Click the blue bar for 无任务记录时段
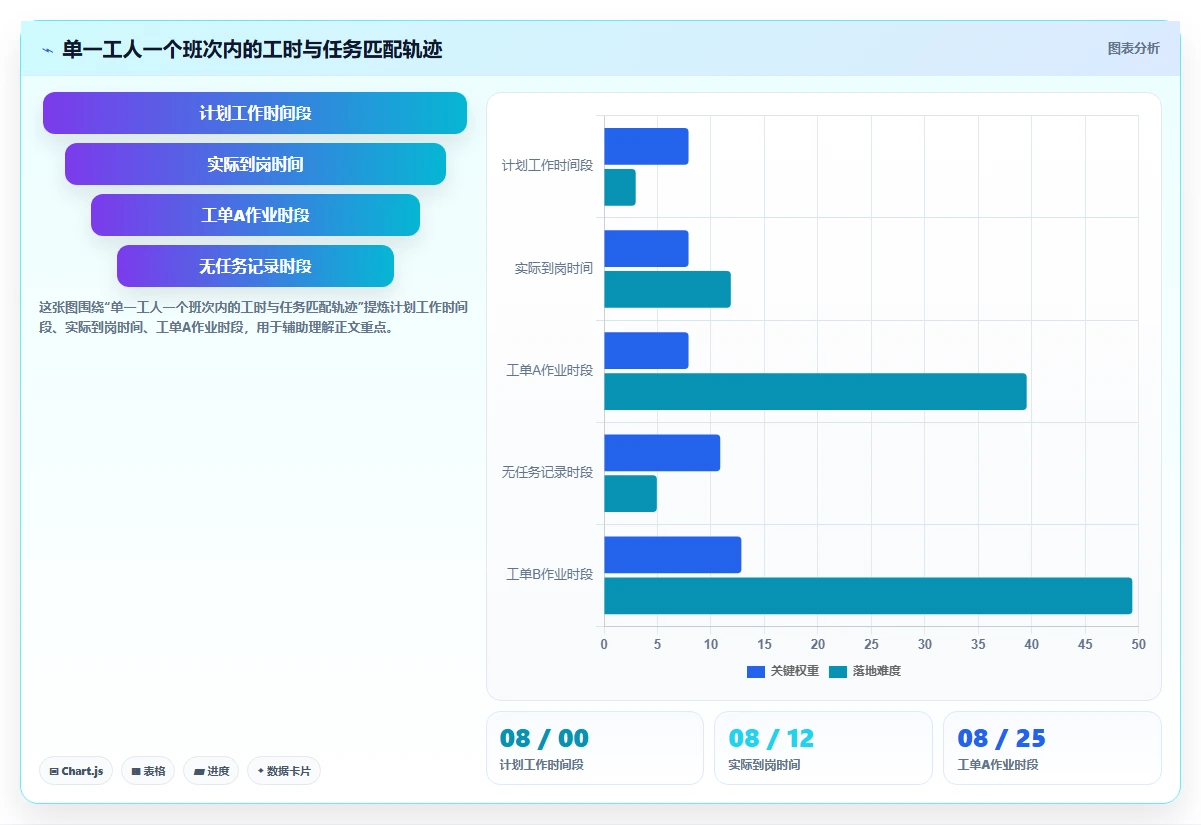The width and height of the screenshot is (1201, 825). (x=662, y=453)
